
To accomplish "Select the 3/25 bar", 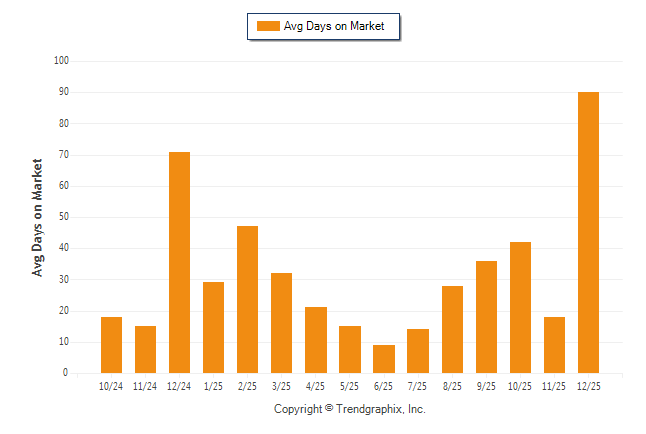I will tap(281, 323).
